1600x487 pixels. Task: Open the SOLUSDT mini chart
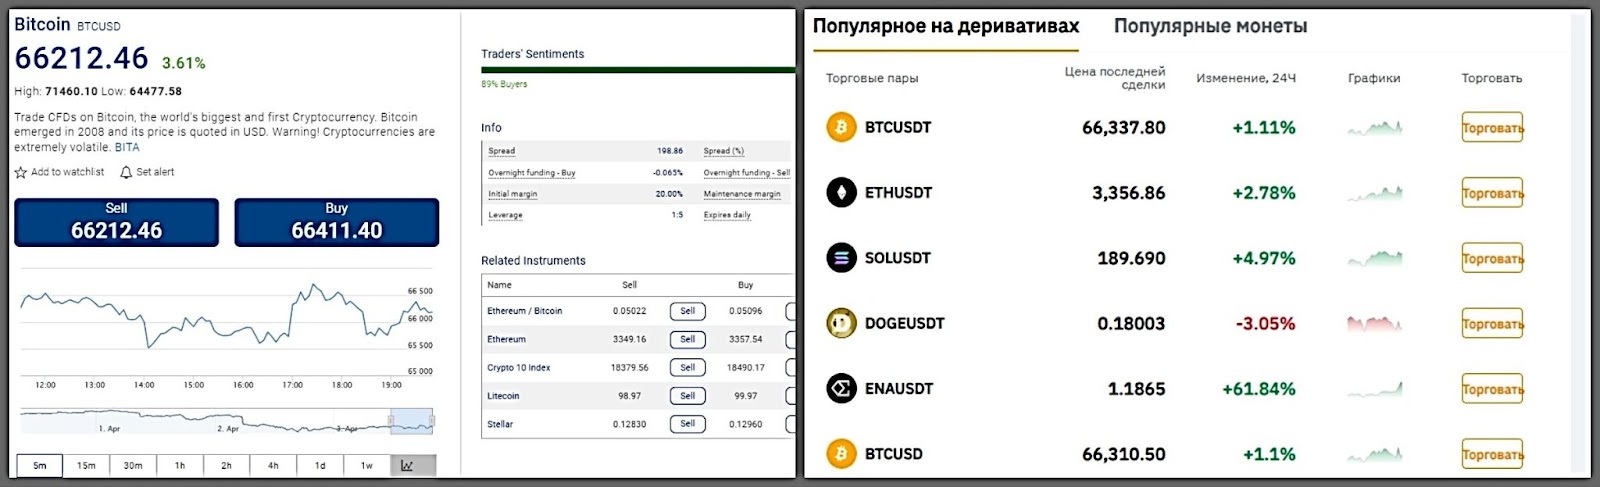click(1375, 259)
